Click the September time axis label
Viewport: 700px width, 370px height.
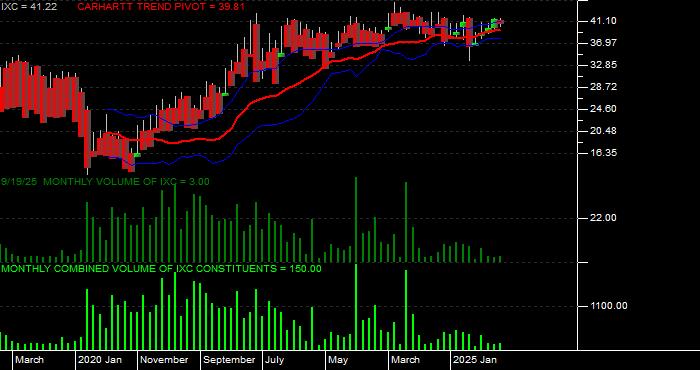[x=229, y=360]
